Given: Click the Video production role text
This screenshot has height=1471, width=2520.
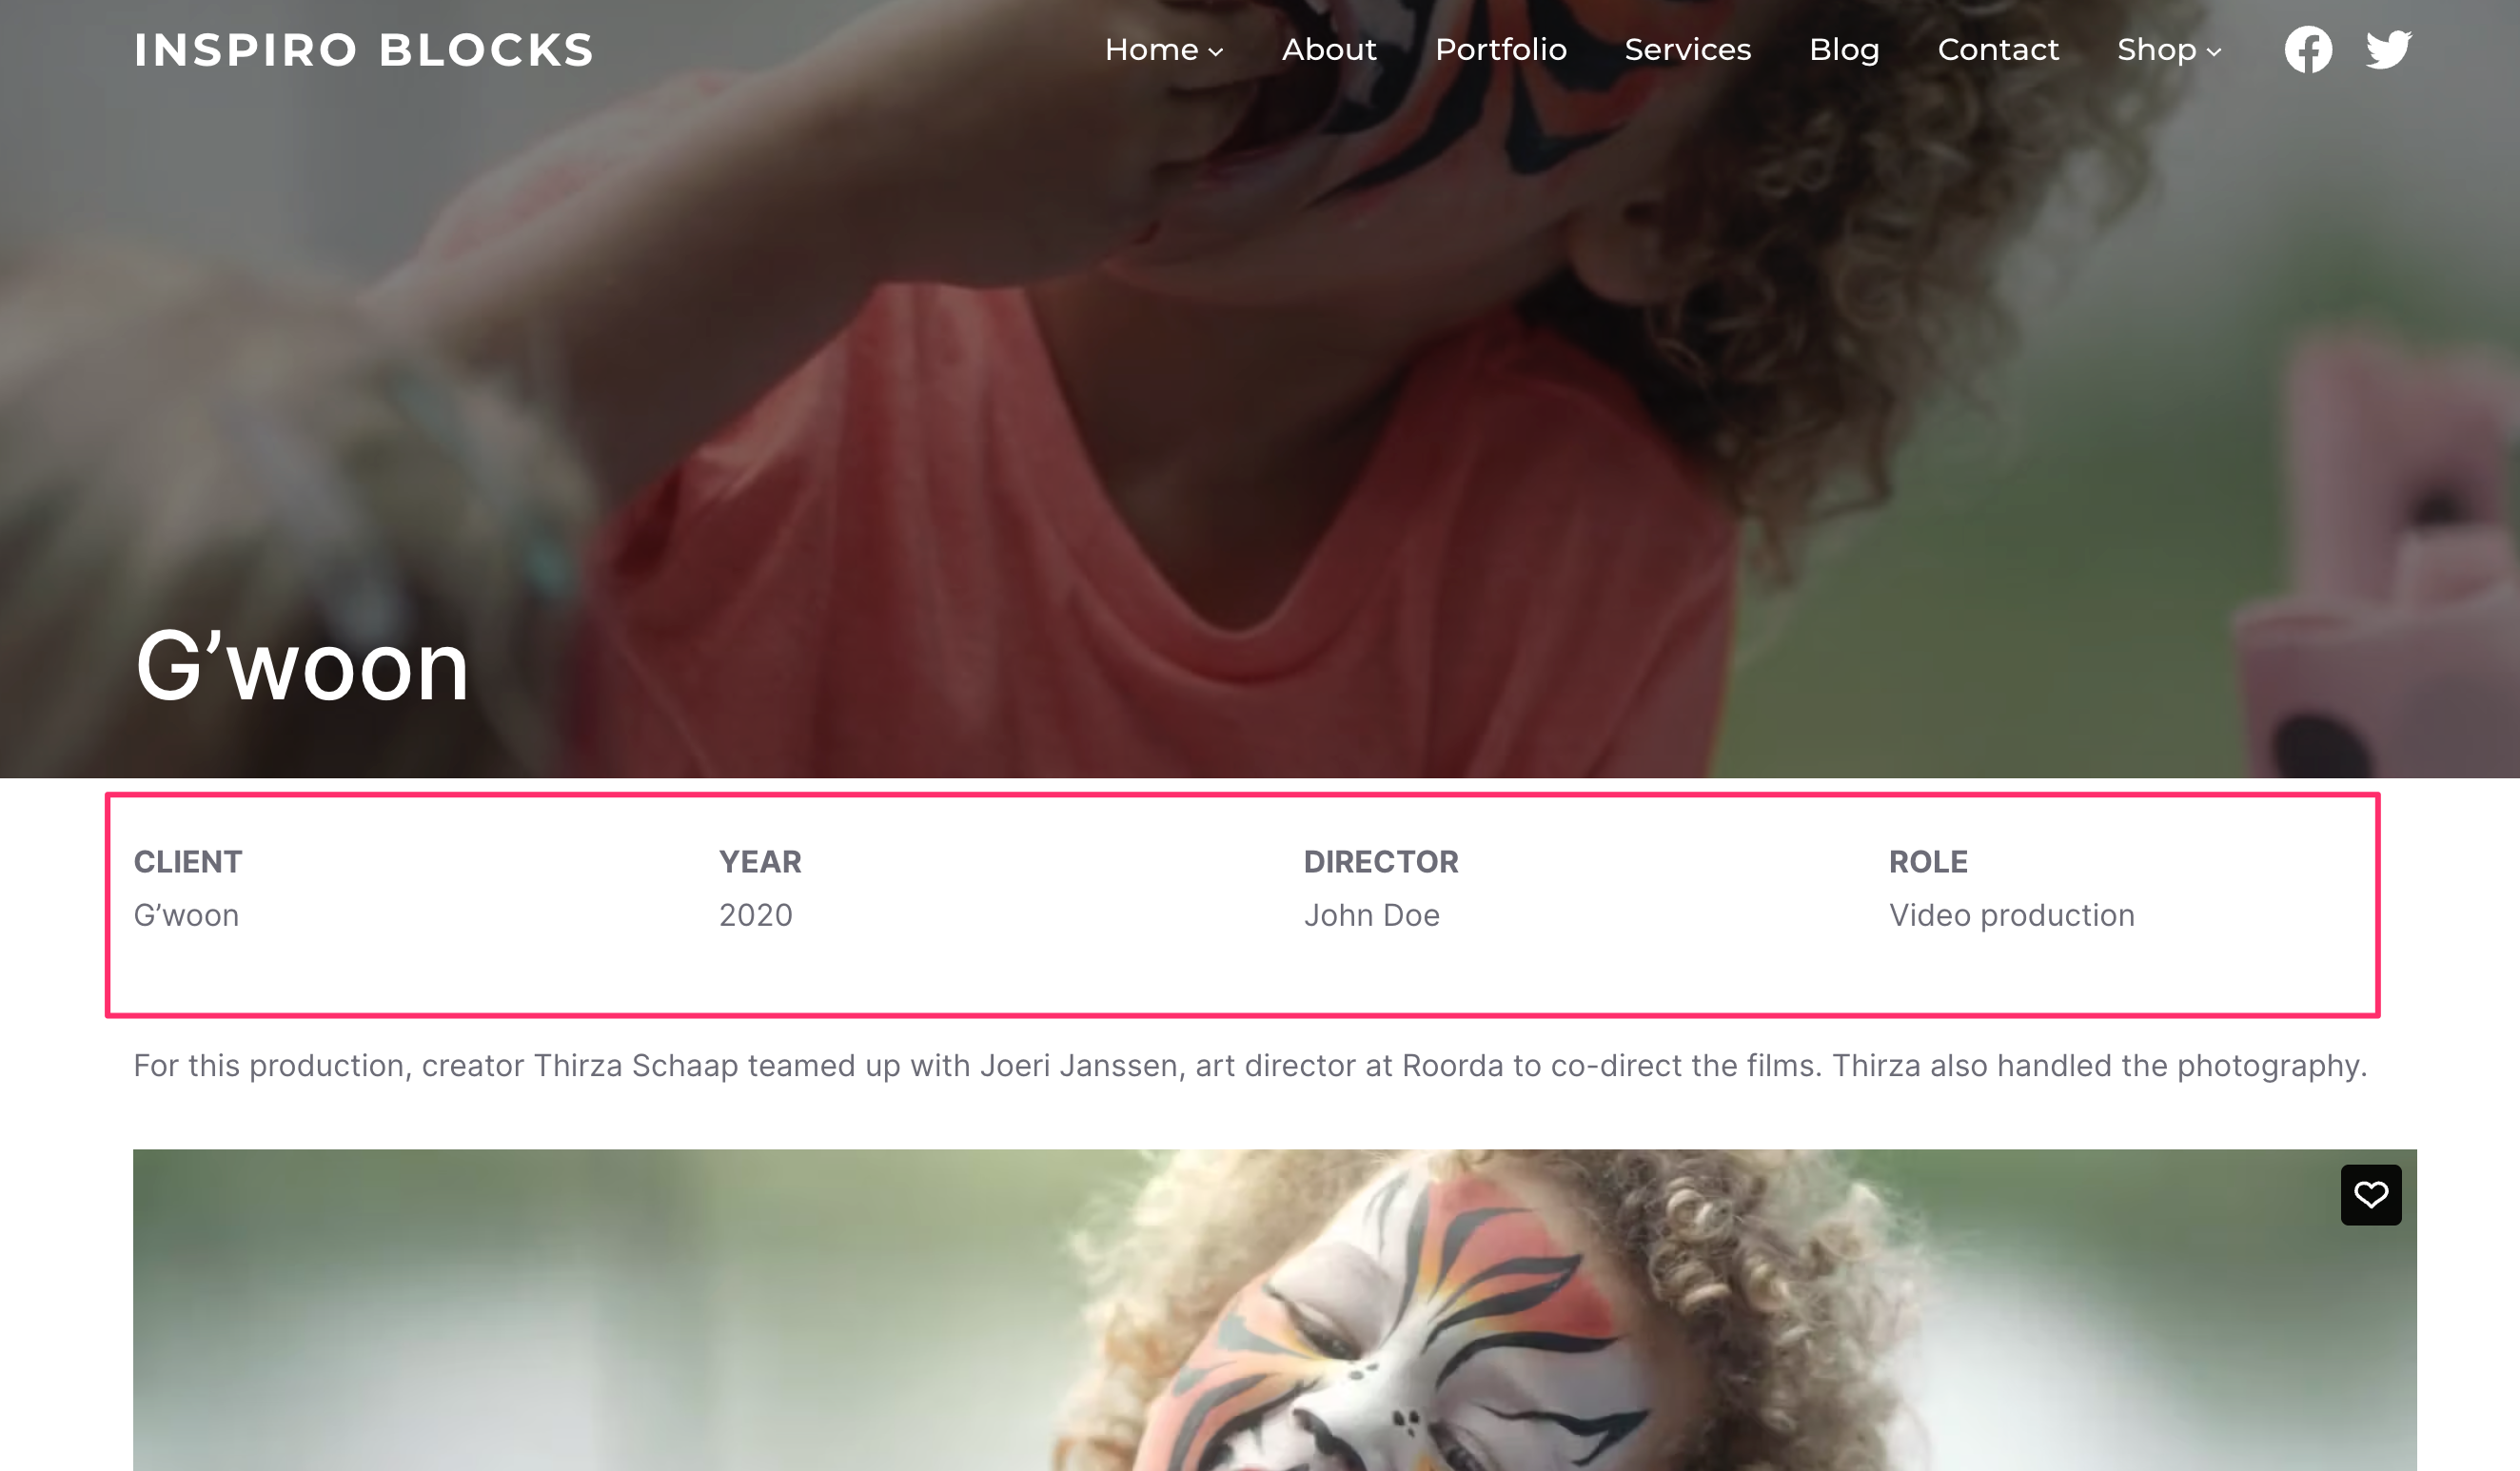Looking at the screenshot, I should (2011, 915).
